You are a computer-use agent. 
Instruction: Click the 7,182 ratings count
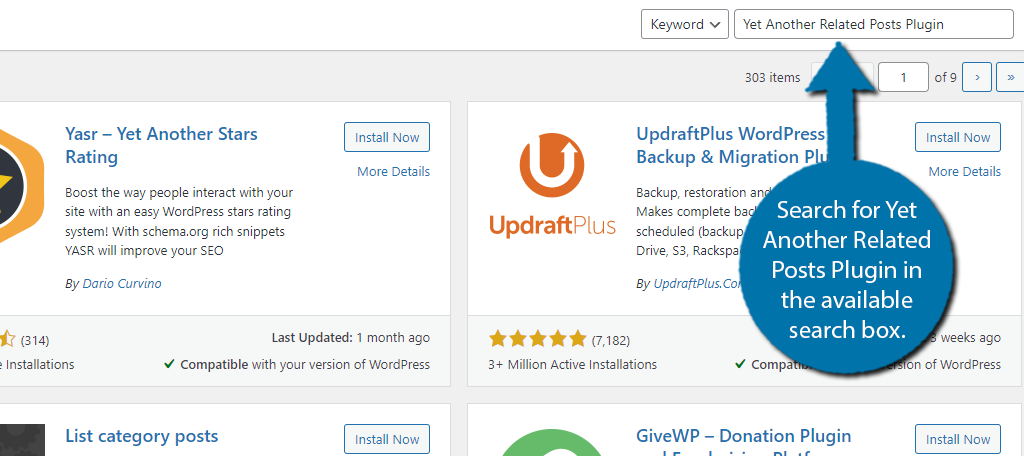(611, 340)
